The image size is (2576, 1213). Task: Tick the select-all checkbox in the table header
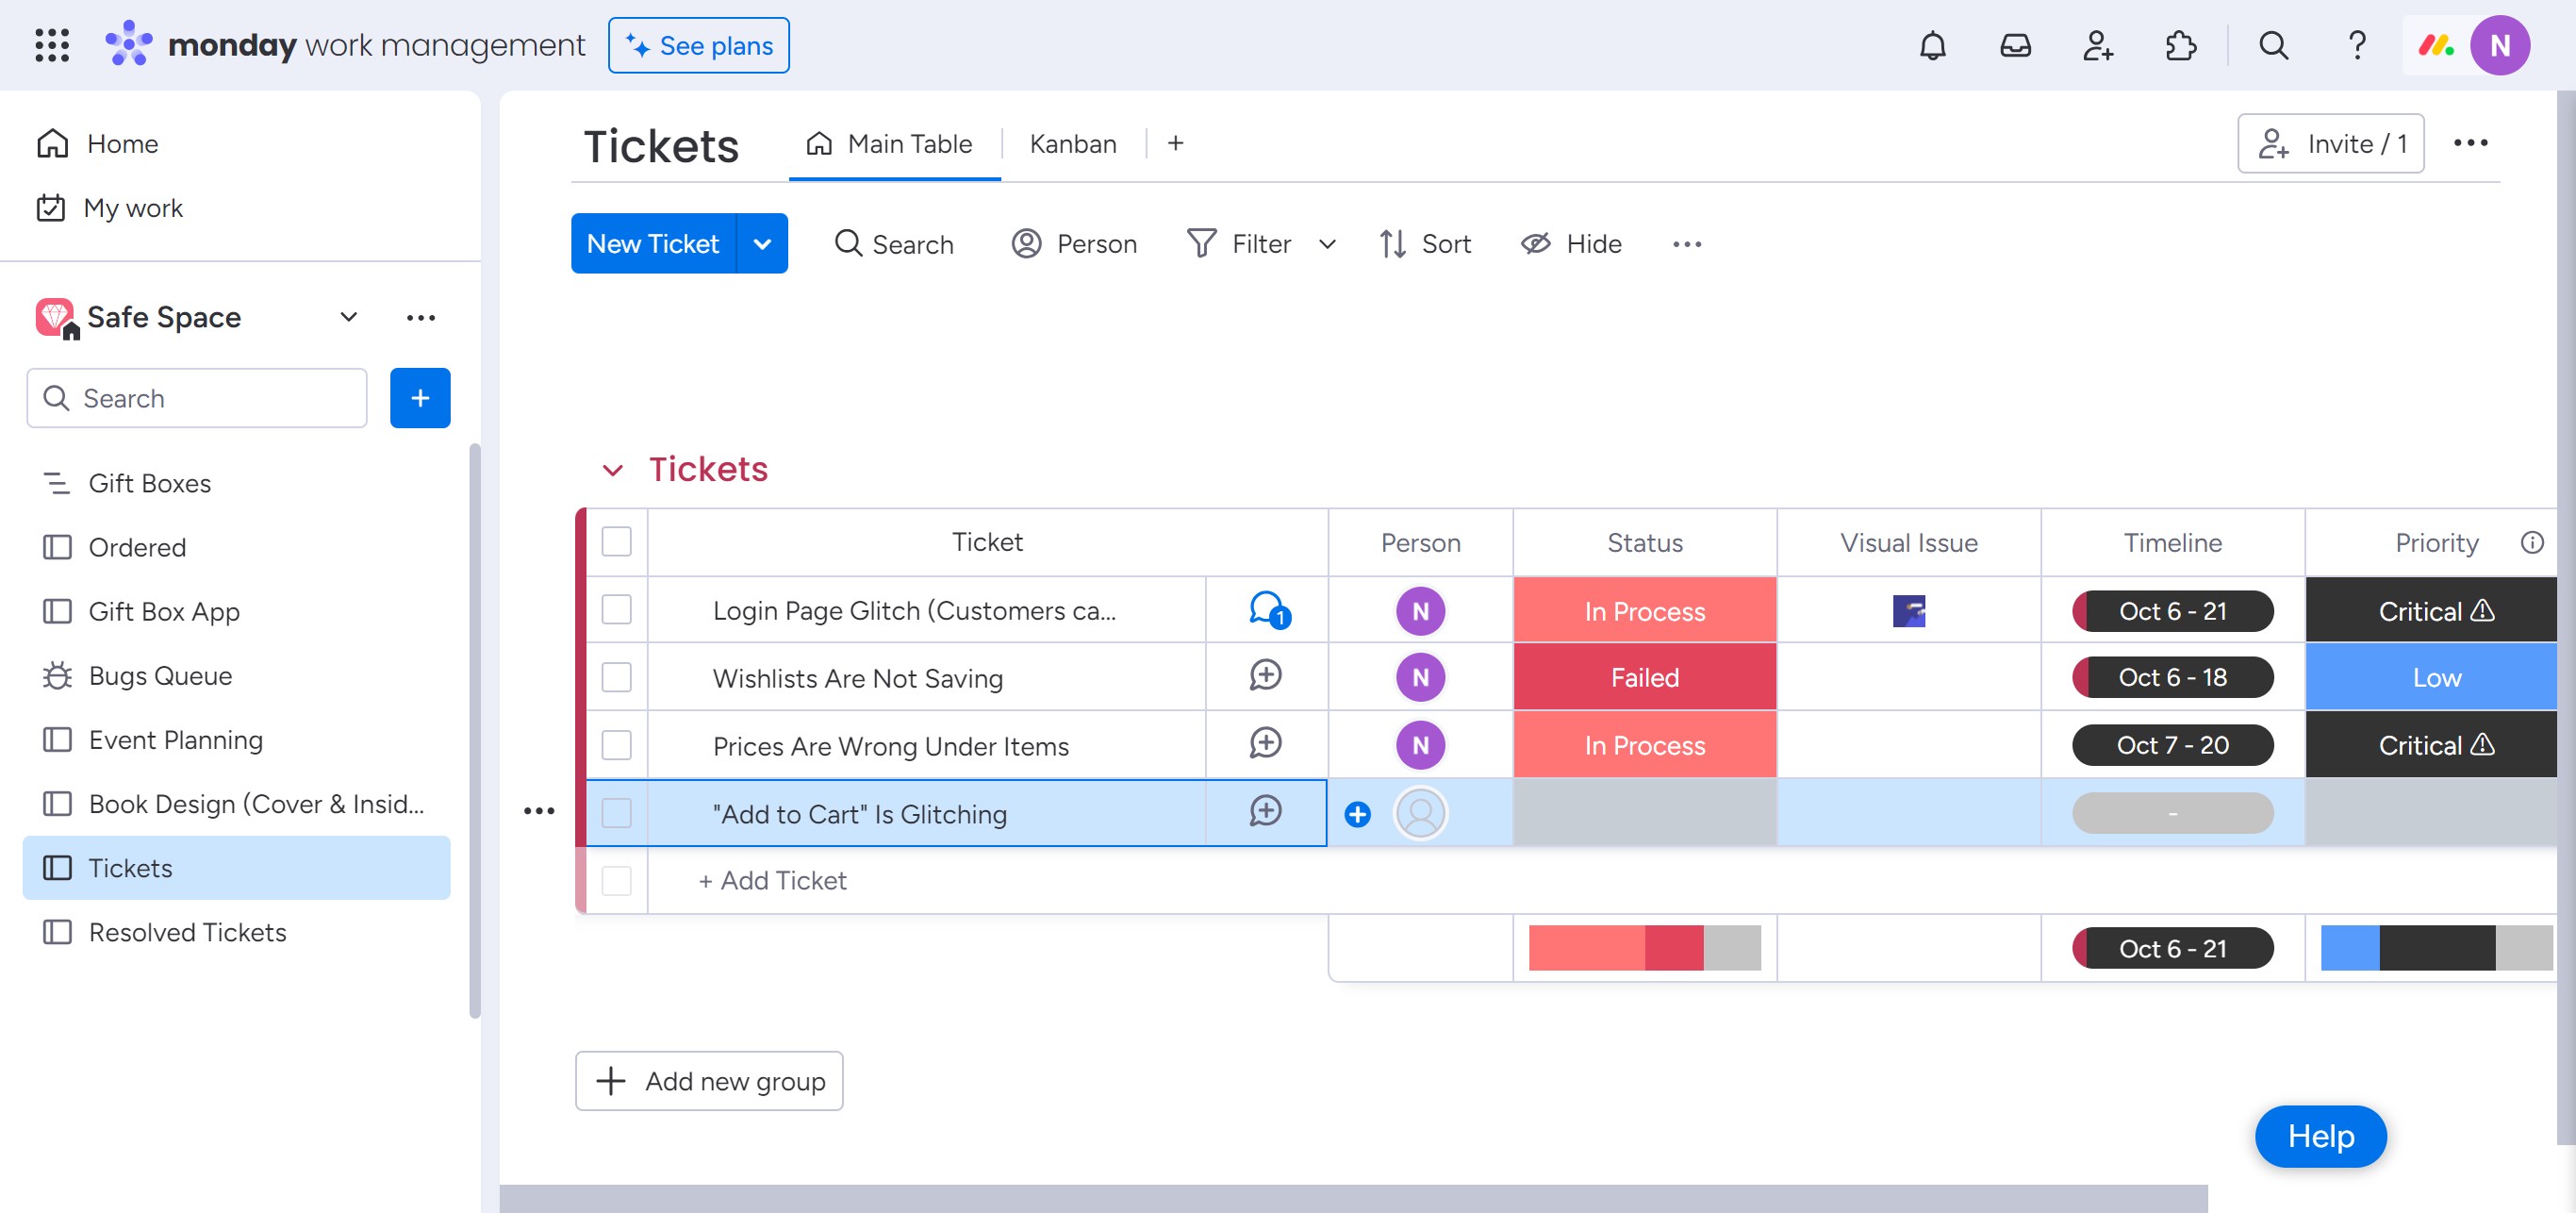617,542
